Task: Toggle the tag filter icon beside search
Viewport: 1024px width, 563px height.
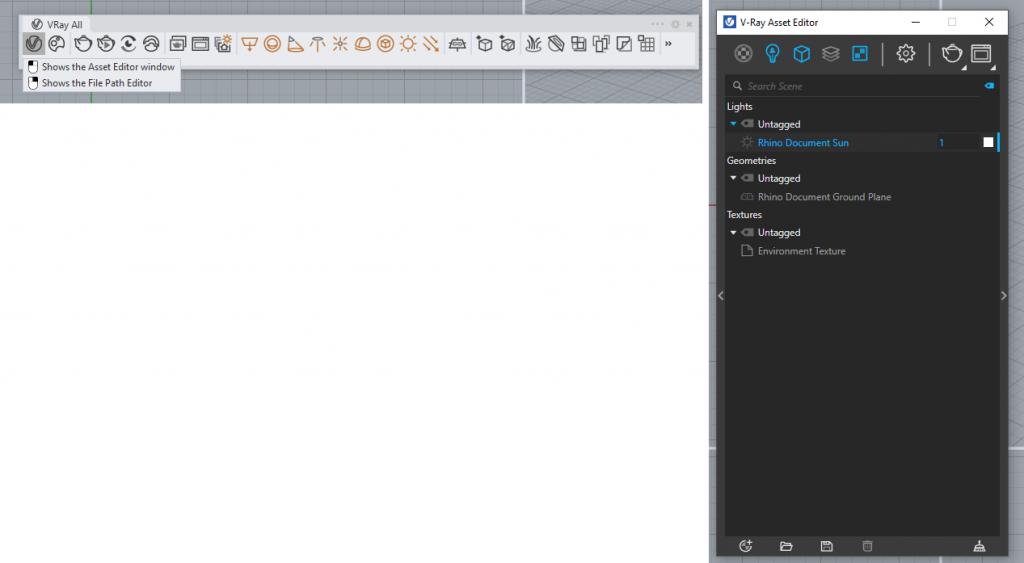Action: [x=989, y=87]
